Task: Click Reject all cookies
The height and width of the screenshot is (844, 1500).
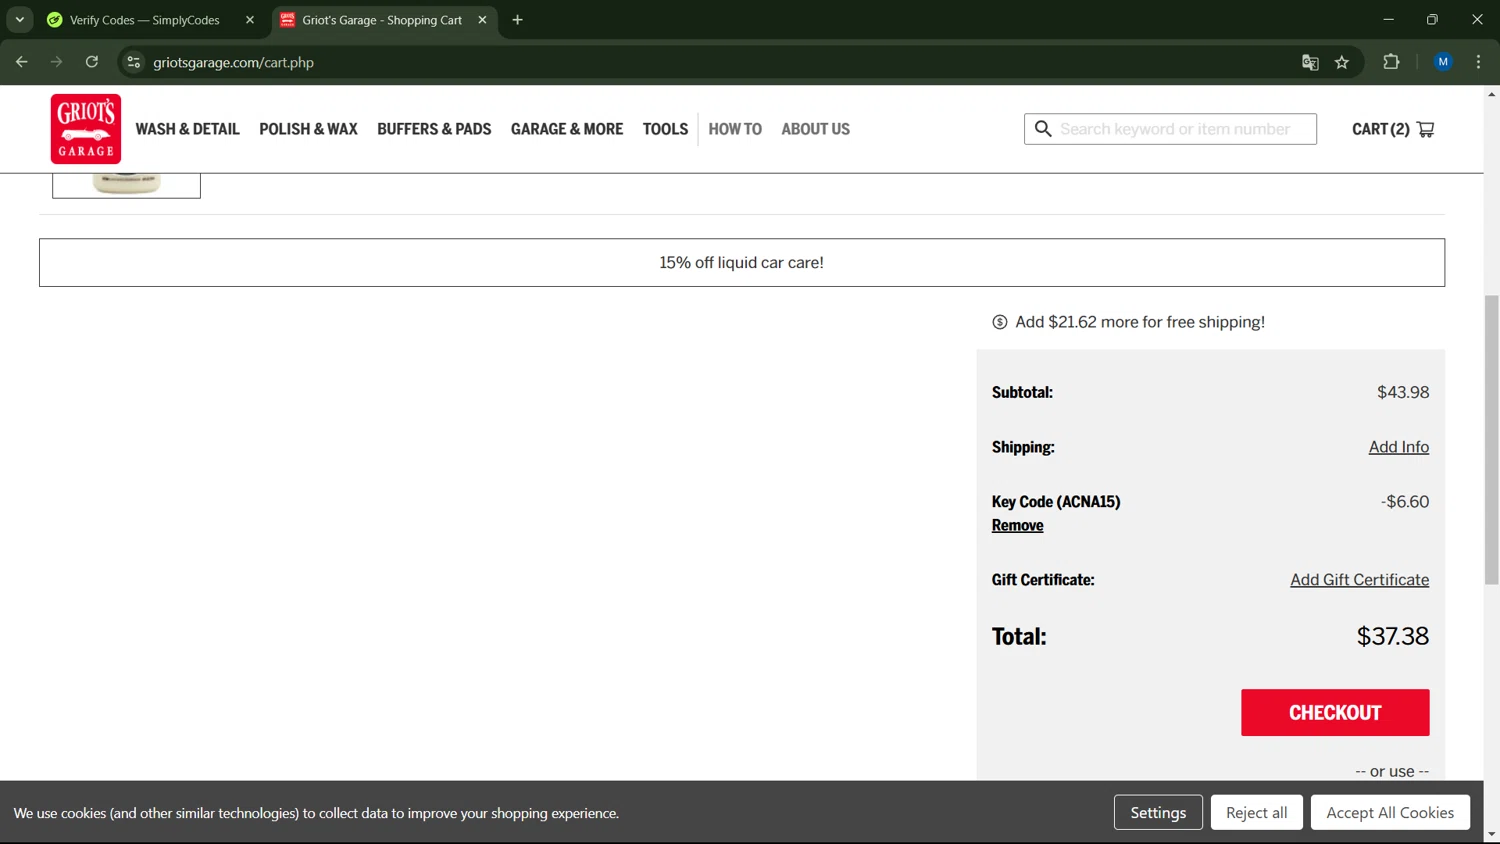Action: pos(1256,813)
